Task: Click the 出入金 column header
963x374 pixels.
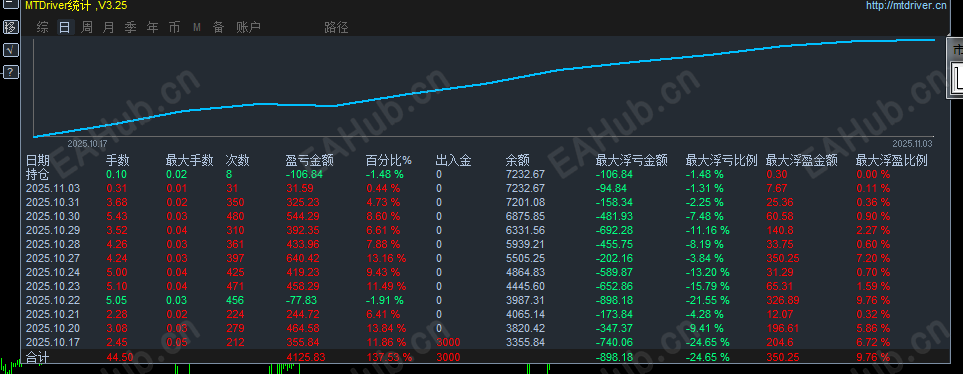Action: pyautogui.click(x=453, y=161)
